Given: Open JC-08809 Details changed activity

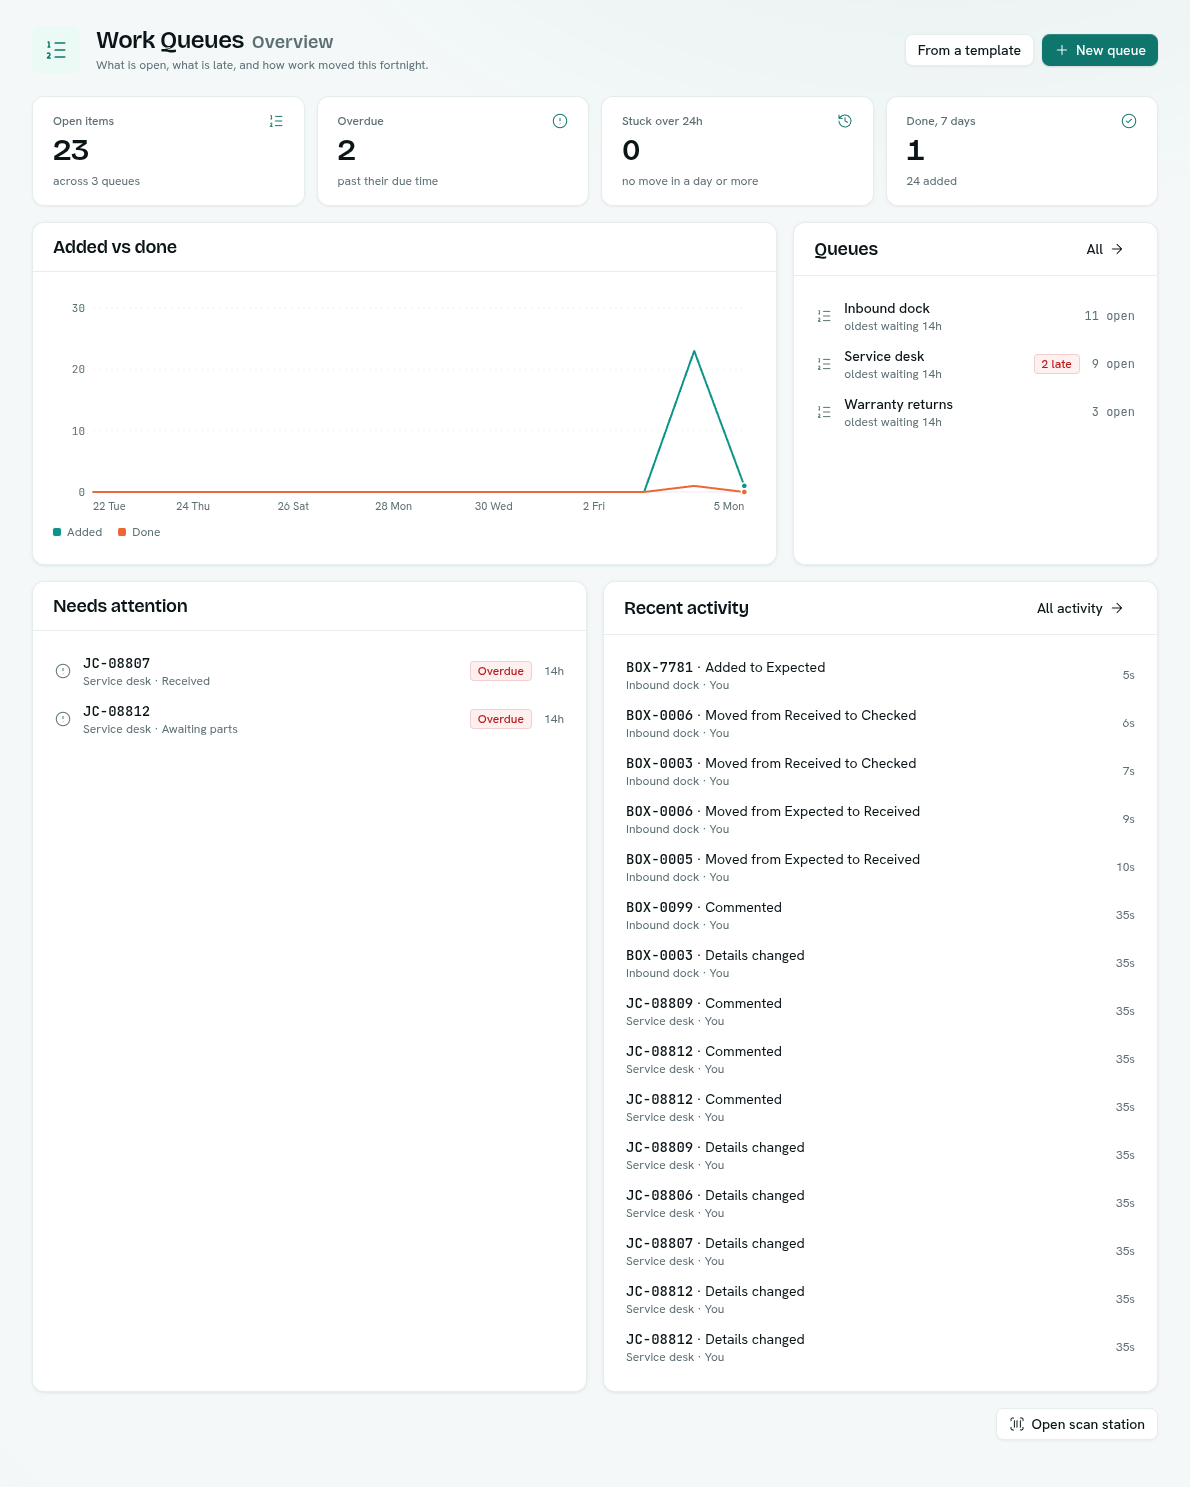Looking at the screenshot, I should click(x=880, y=1155).
